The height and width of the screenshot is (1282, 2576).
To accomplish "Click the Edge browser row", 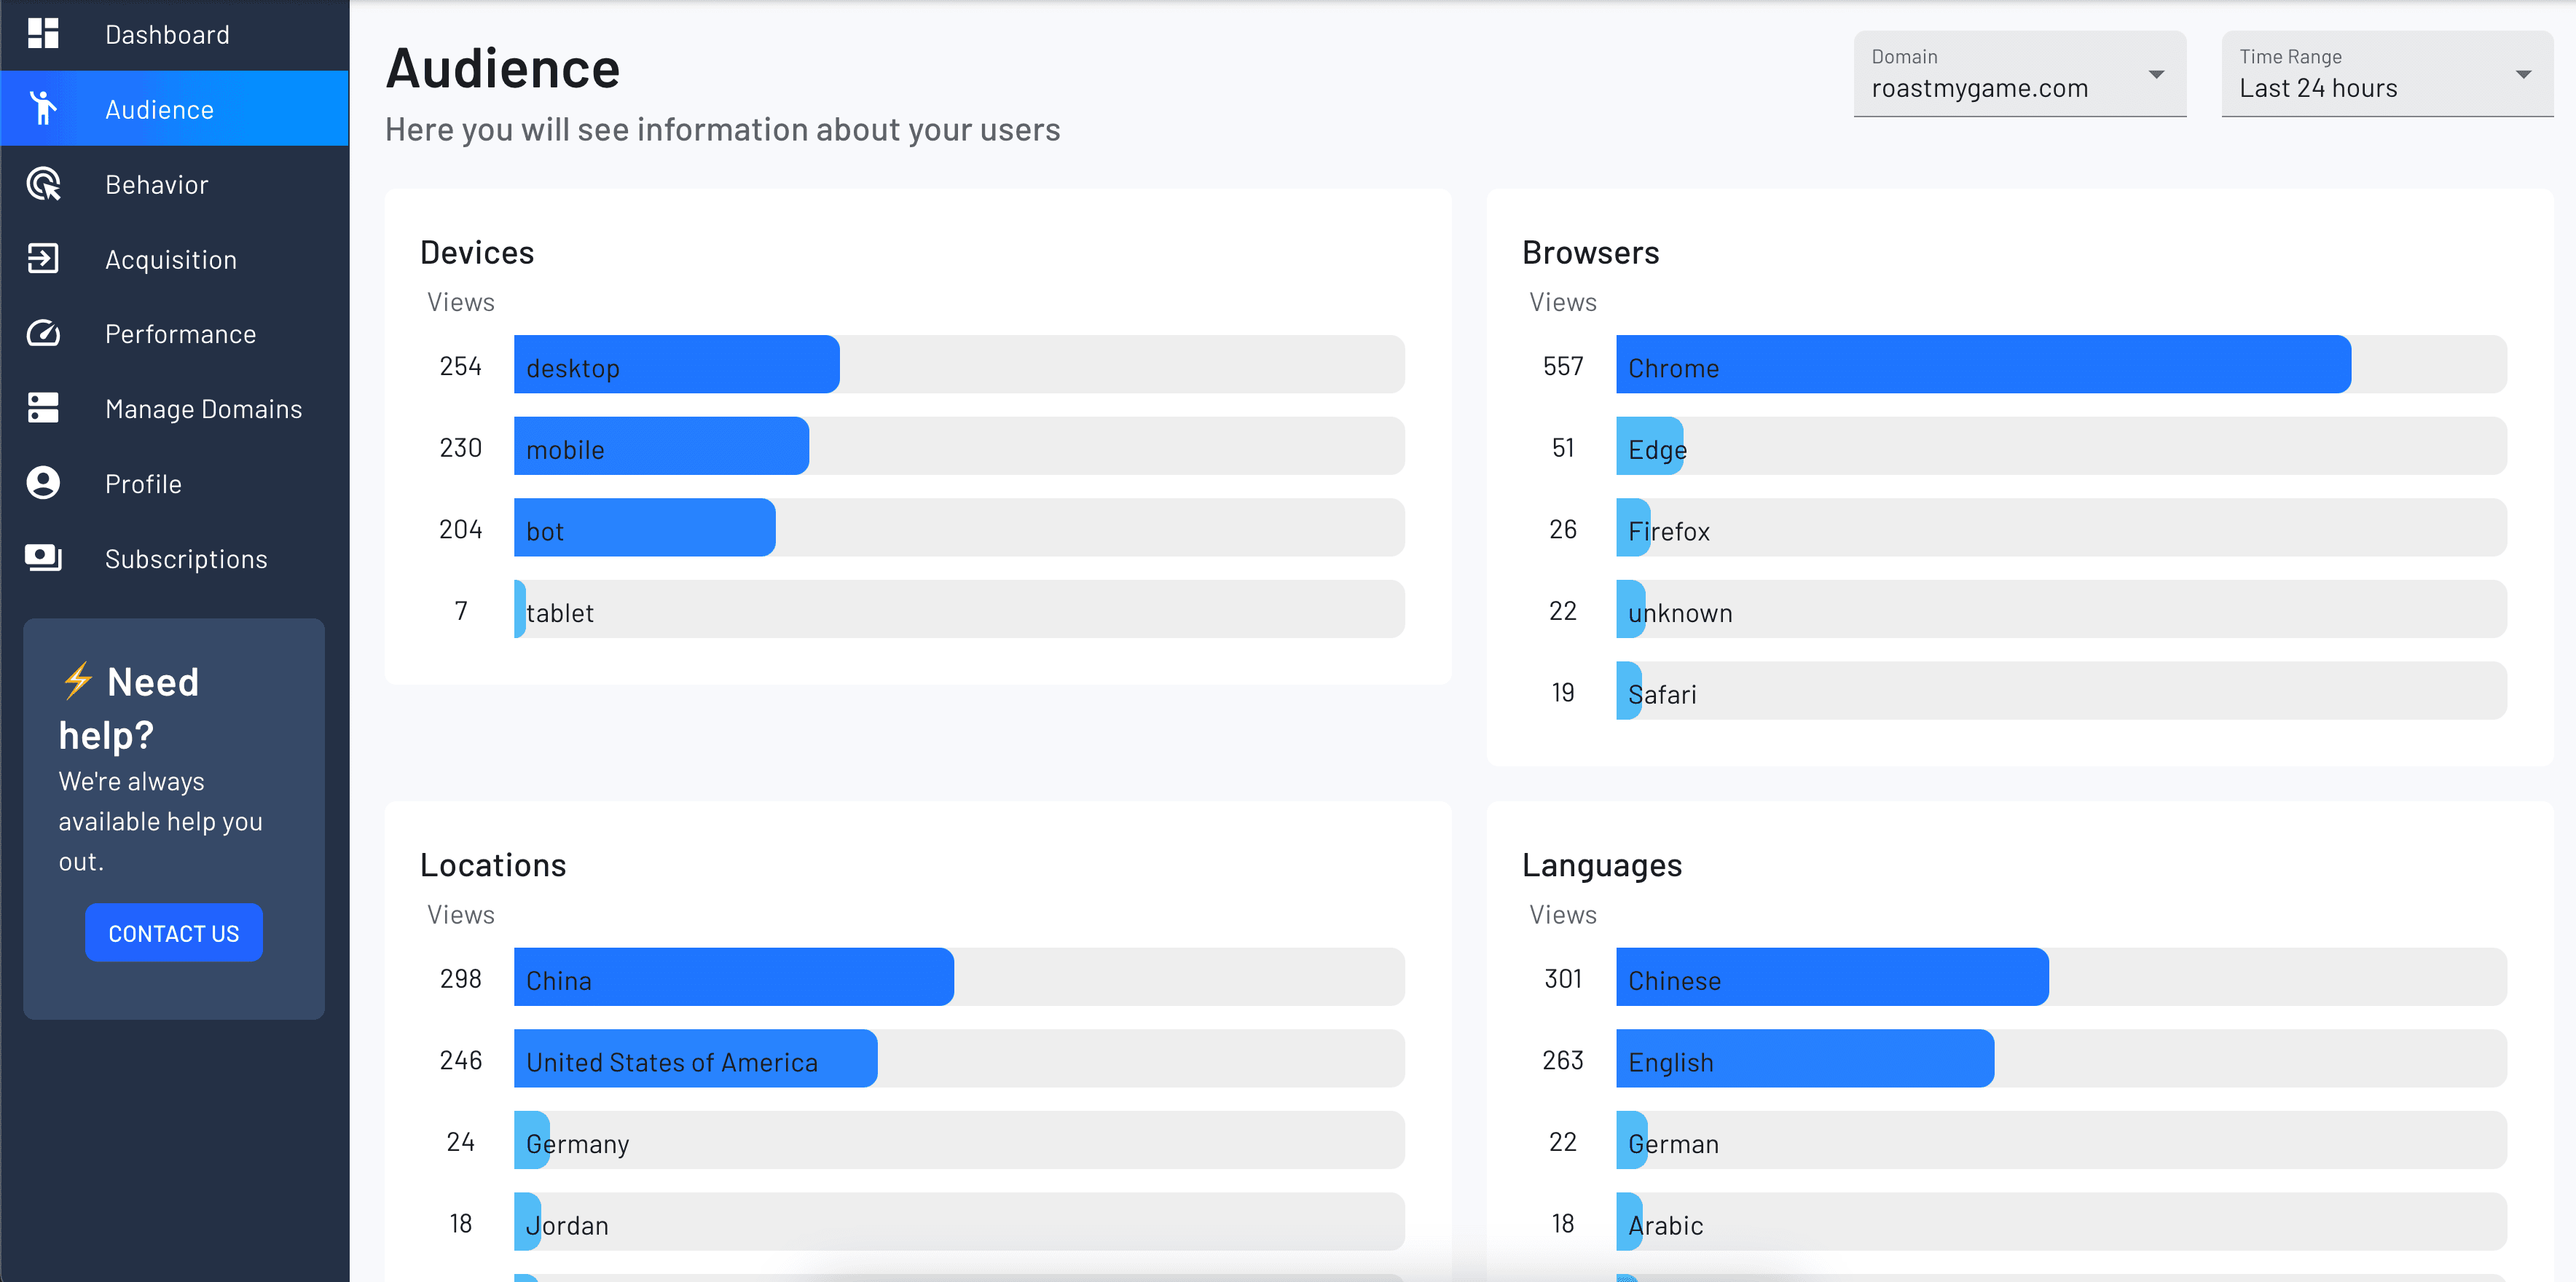I will point(2061,446).
